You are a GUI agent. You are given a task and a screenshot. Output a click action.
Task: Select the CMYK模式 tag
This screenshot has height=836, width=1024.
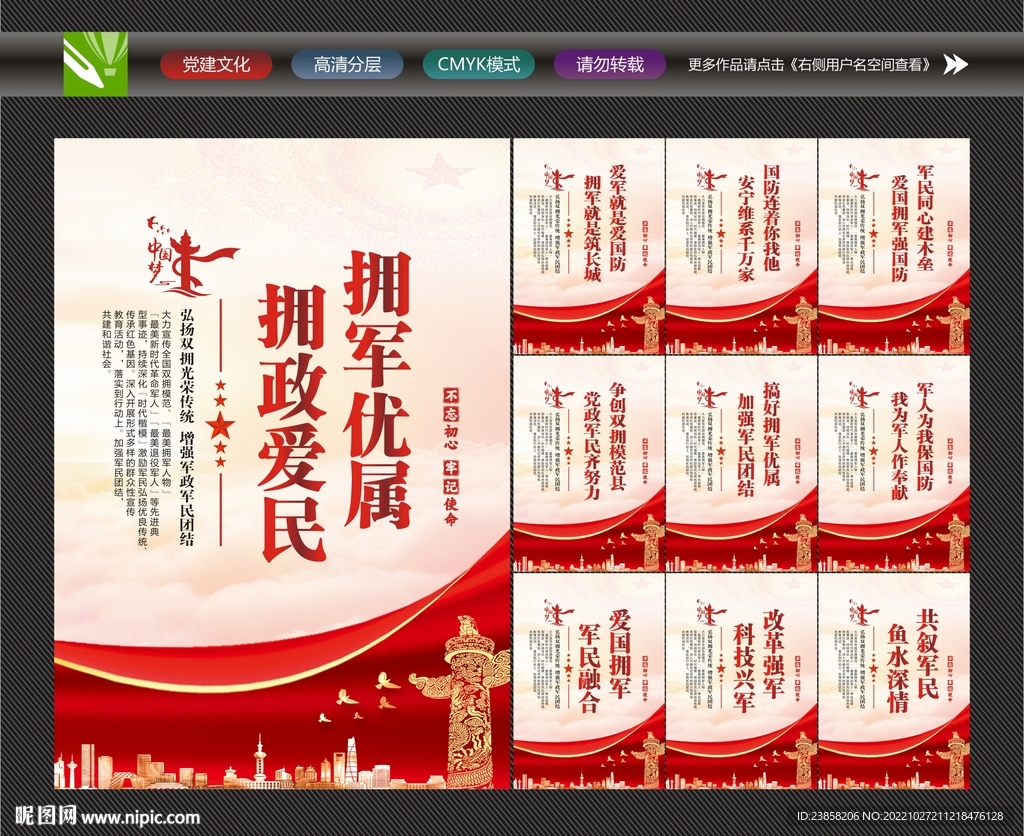[481, 64]
